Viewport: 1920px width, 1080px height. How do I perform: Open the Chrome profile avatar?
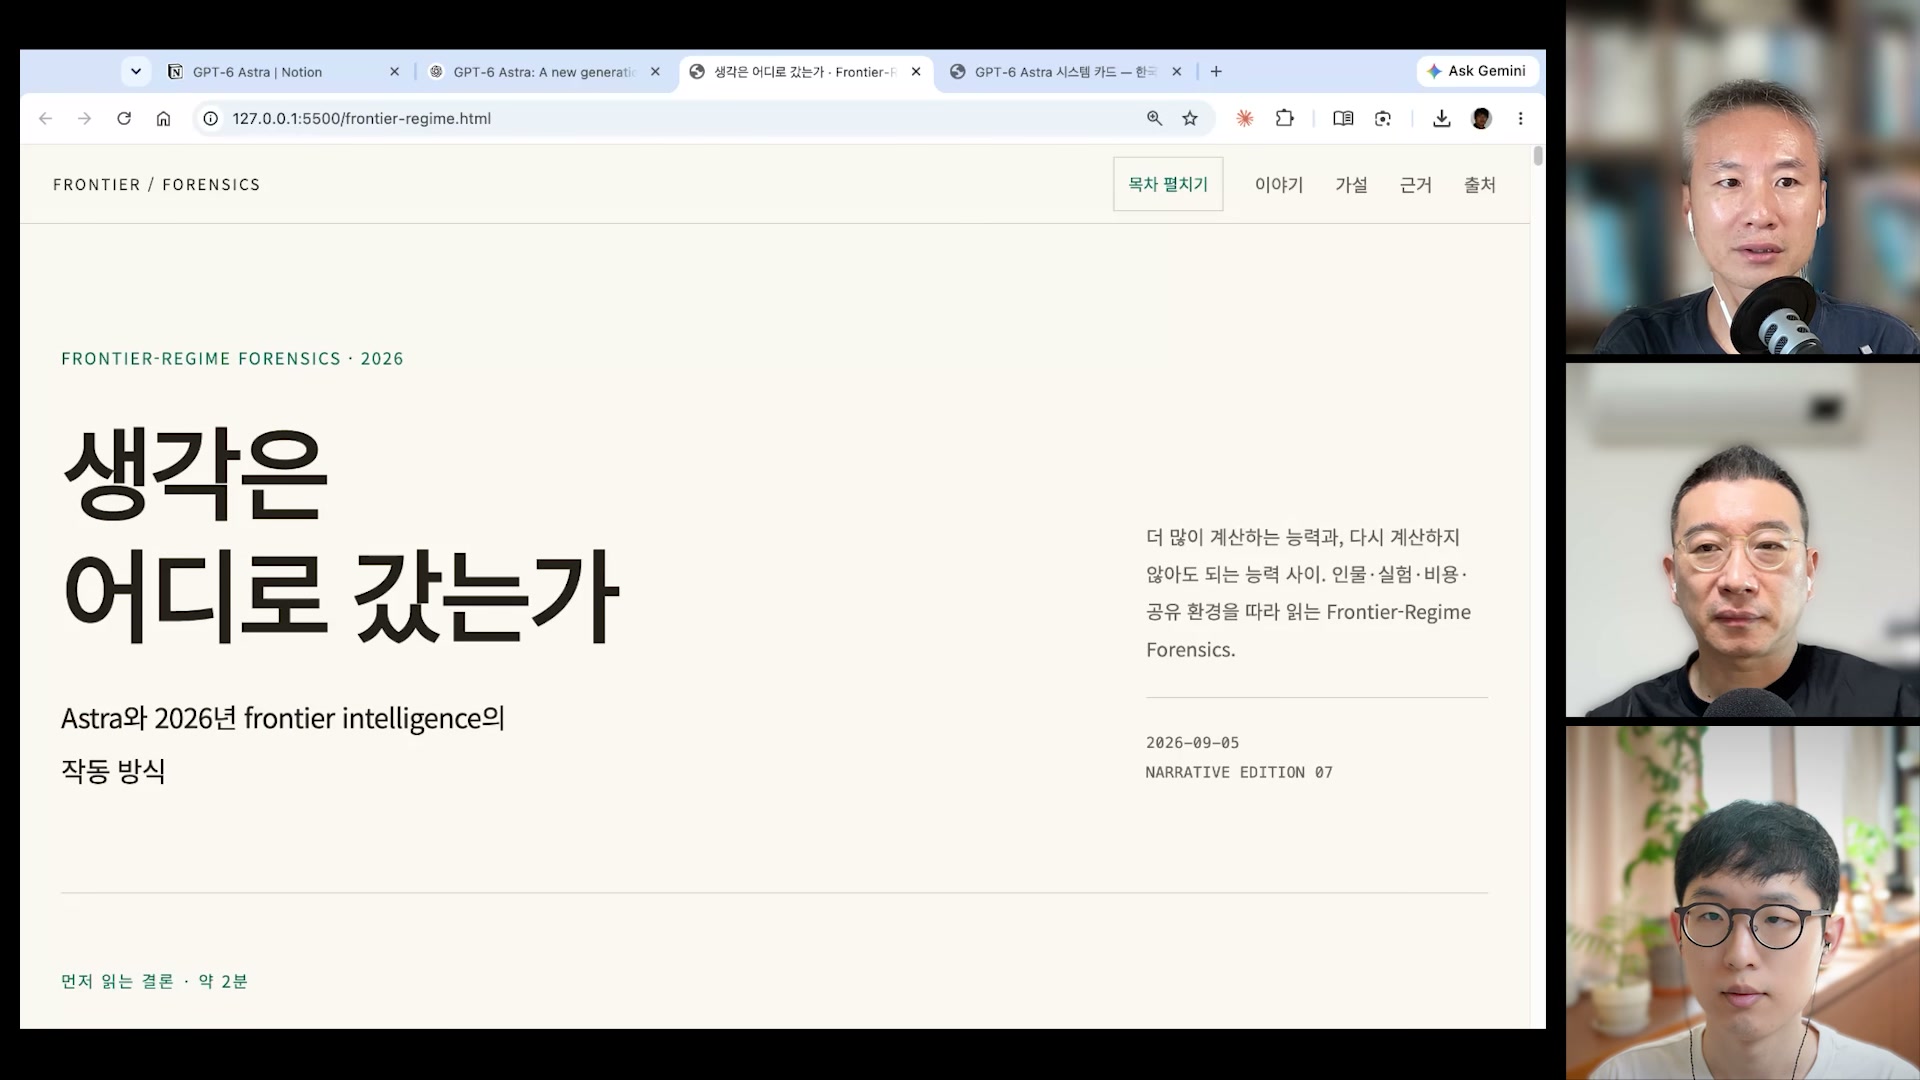(1481, 118)
